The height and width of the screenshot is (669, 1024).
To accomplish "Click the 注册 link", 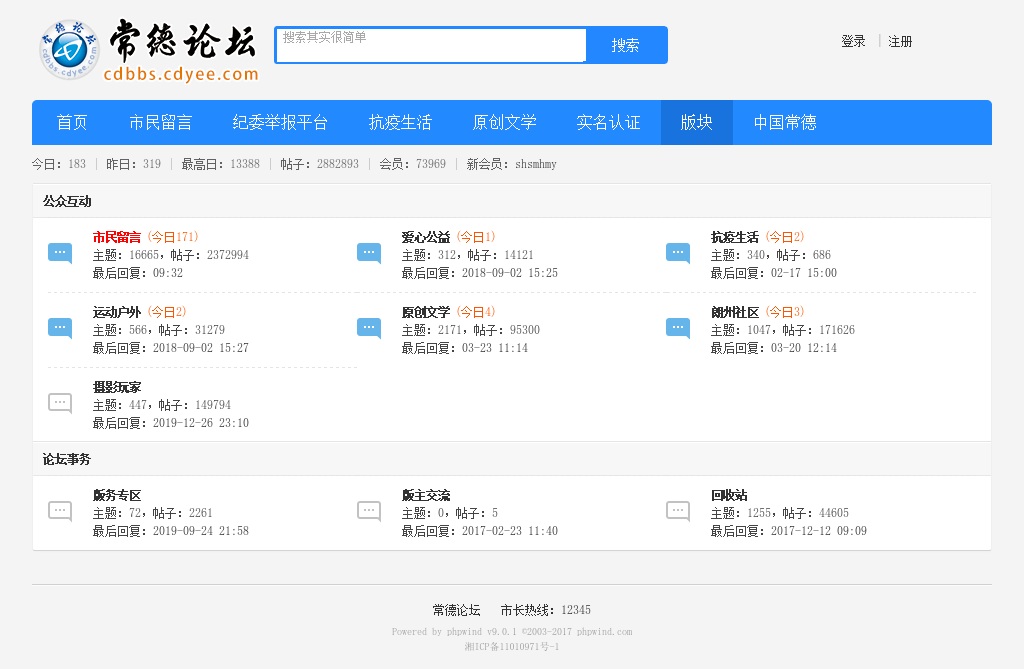I will pyautogui.click(x=900, y=42).
